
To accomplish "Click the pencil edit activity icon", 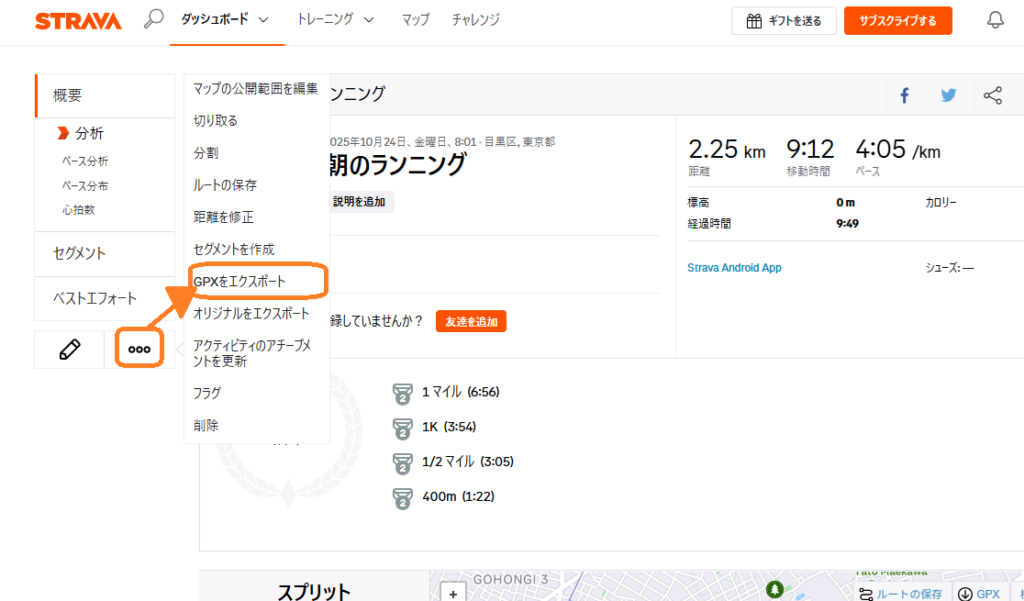I will tap(68, 349).
